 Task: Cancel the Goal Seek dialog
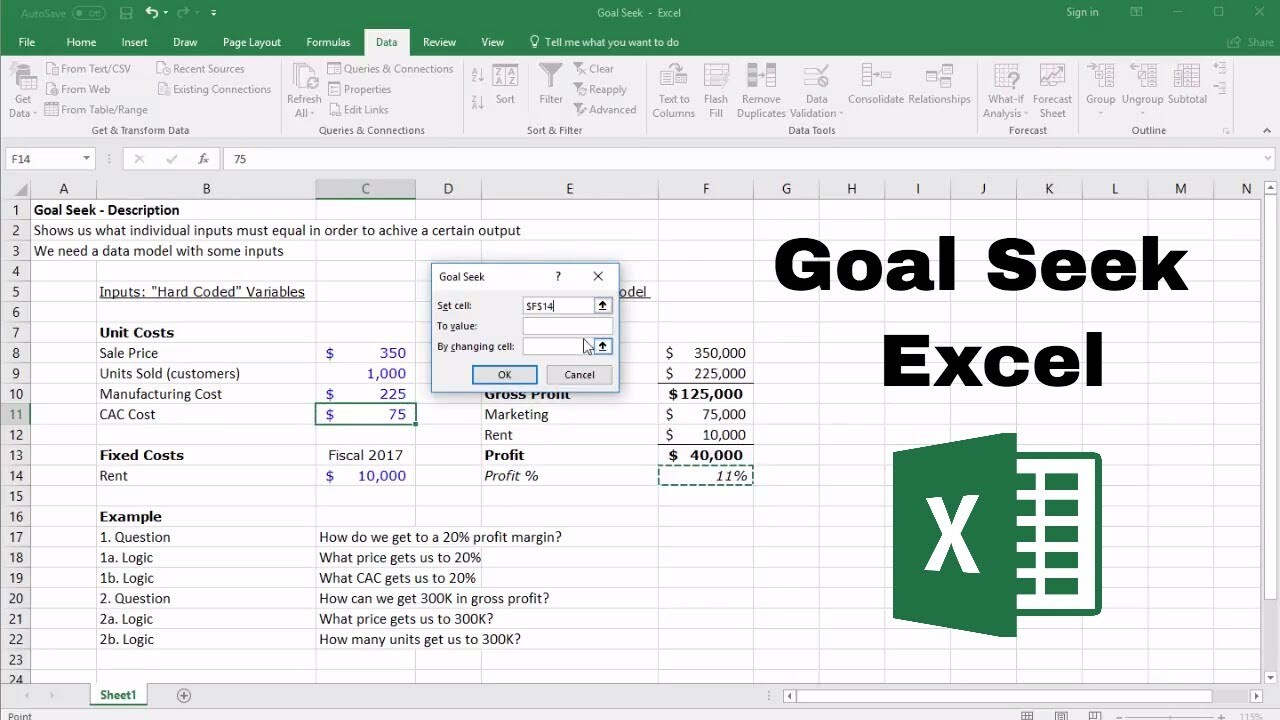pos(579,375)
